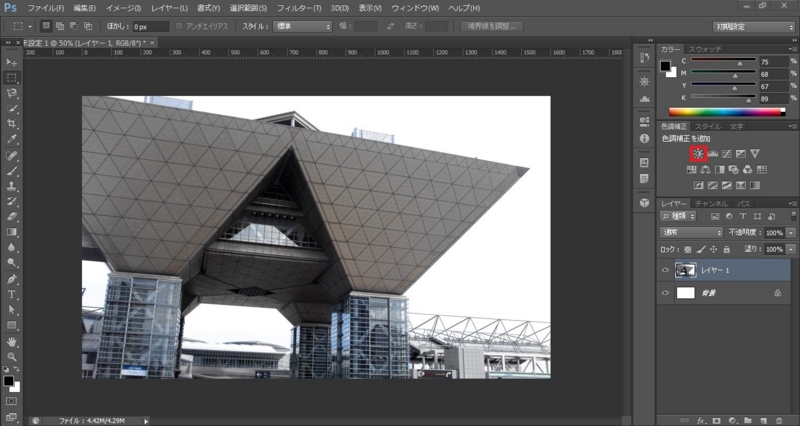The height and width of the screenshot is (426, 800).
Task: Add Brightness/Contrast adjustment (red highlighted icon)
Action: tap(698, 153)
